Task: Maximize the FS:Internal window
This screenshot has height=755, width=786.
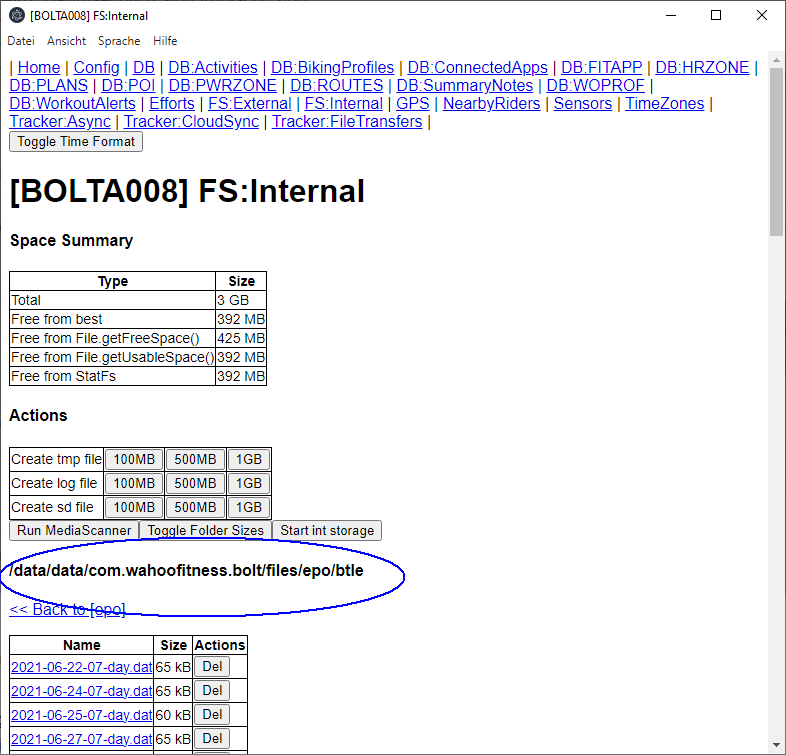Action: pos(716,16)
